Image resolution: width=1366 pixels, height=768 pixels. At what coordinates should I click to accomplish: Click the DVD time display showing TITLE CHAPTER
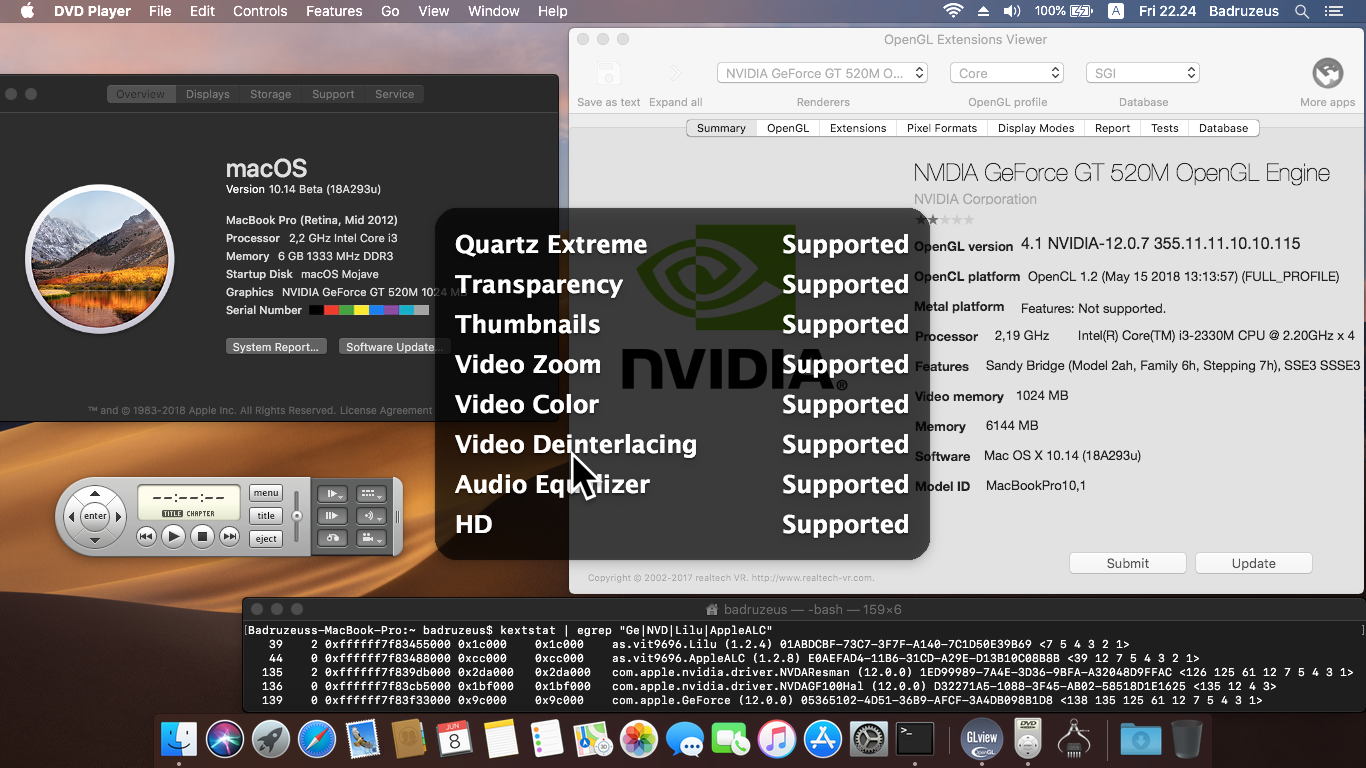click(189, 502)
